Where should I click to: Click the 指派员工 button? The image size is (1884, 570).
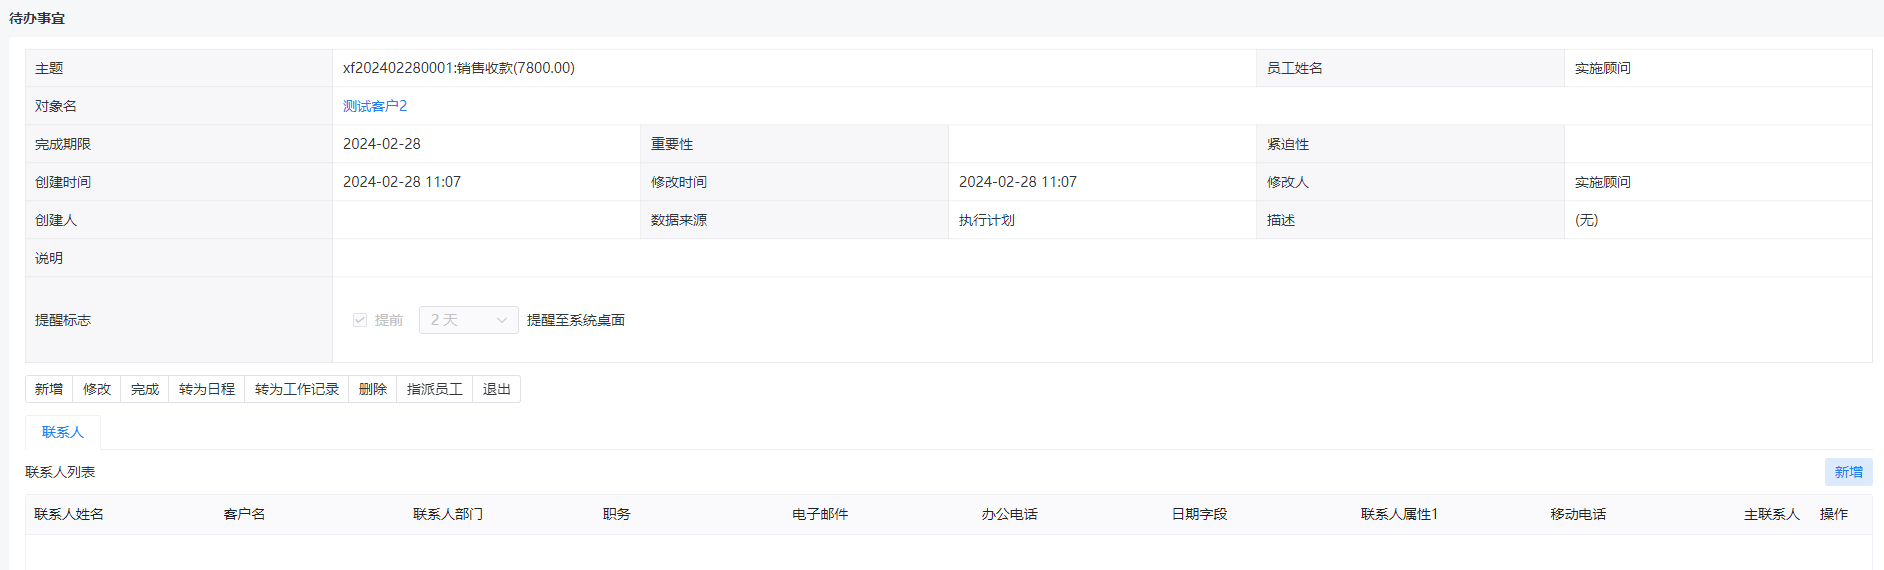point(434,389)
